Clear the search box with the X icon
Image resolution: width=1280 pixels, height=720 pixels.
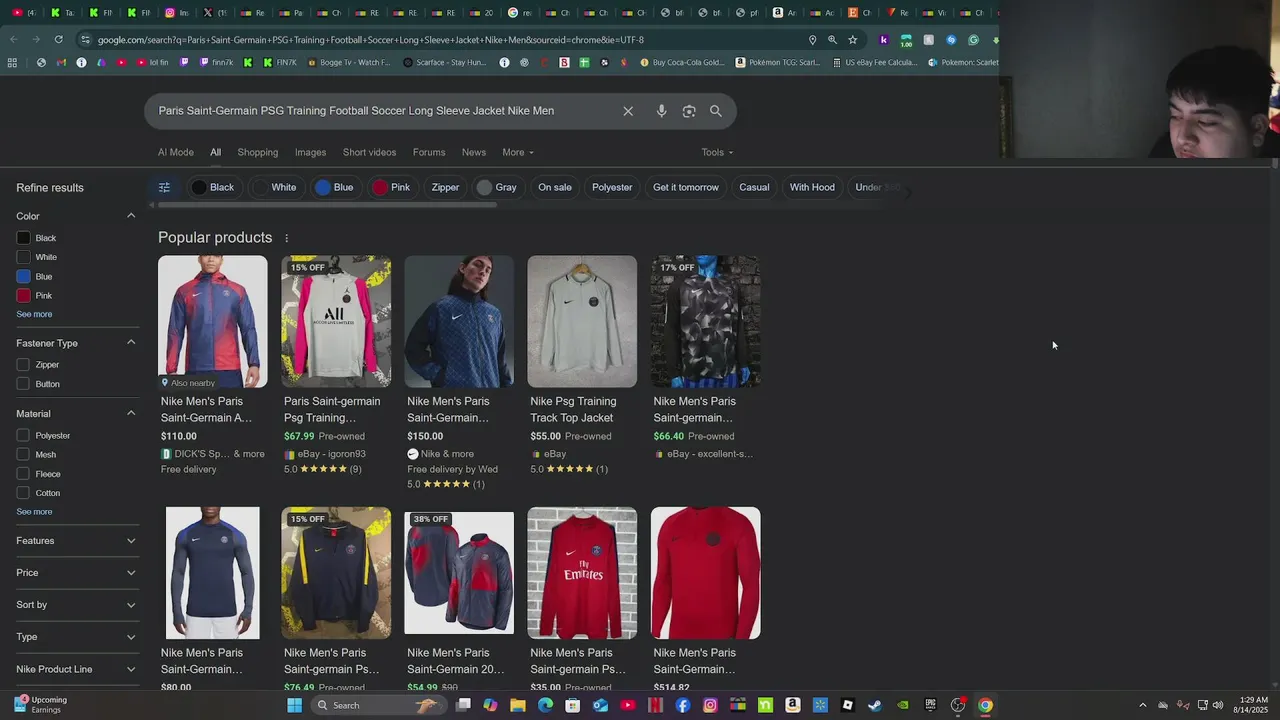[628, 111]
